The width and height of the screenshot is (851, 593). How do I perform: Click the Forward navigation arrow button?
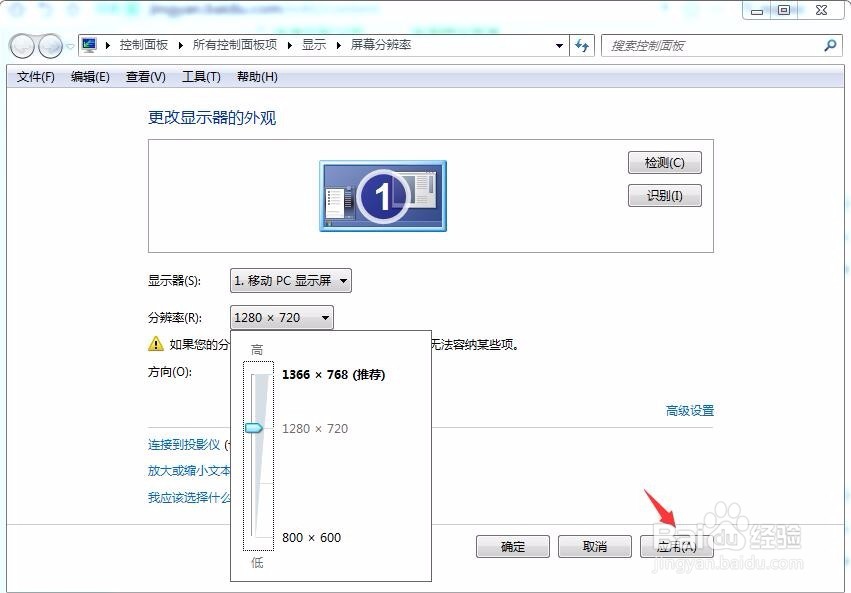coord(51,46)
